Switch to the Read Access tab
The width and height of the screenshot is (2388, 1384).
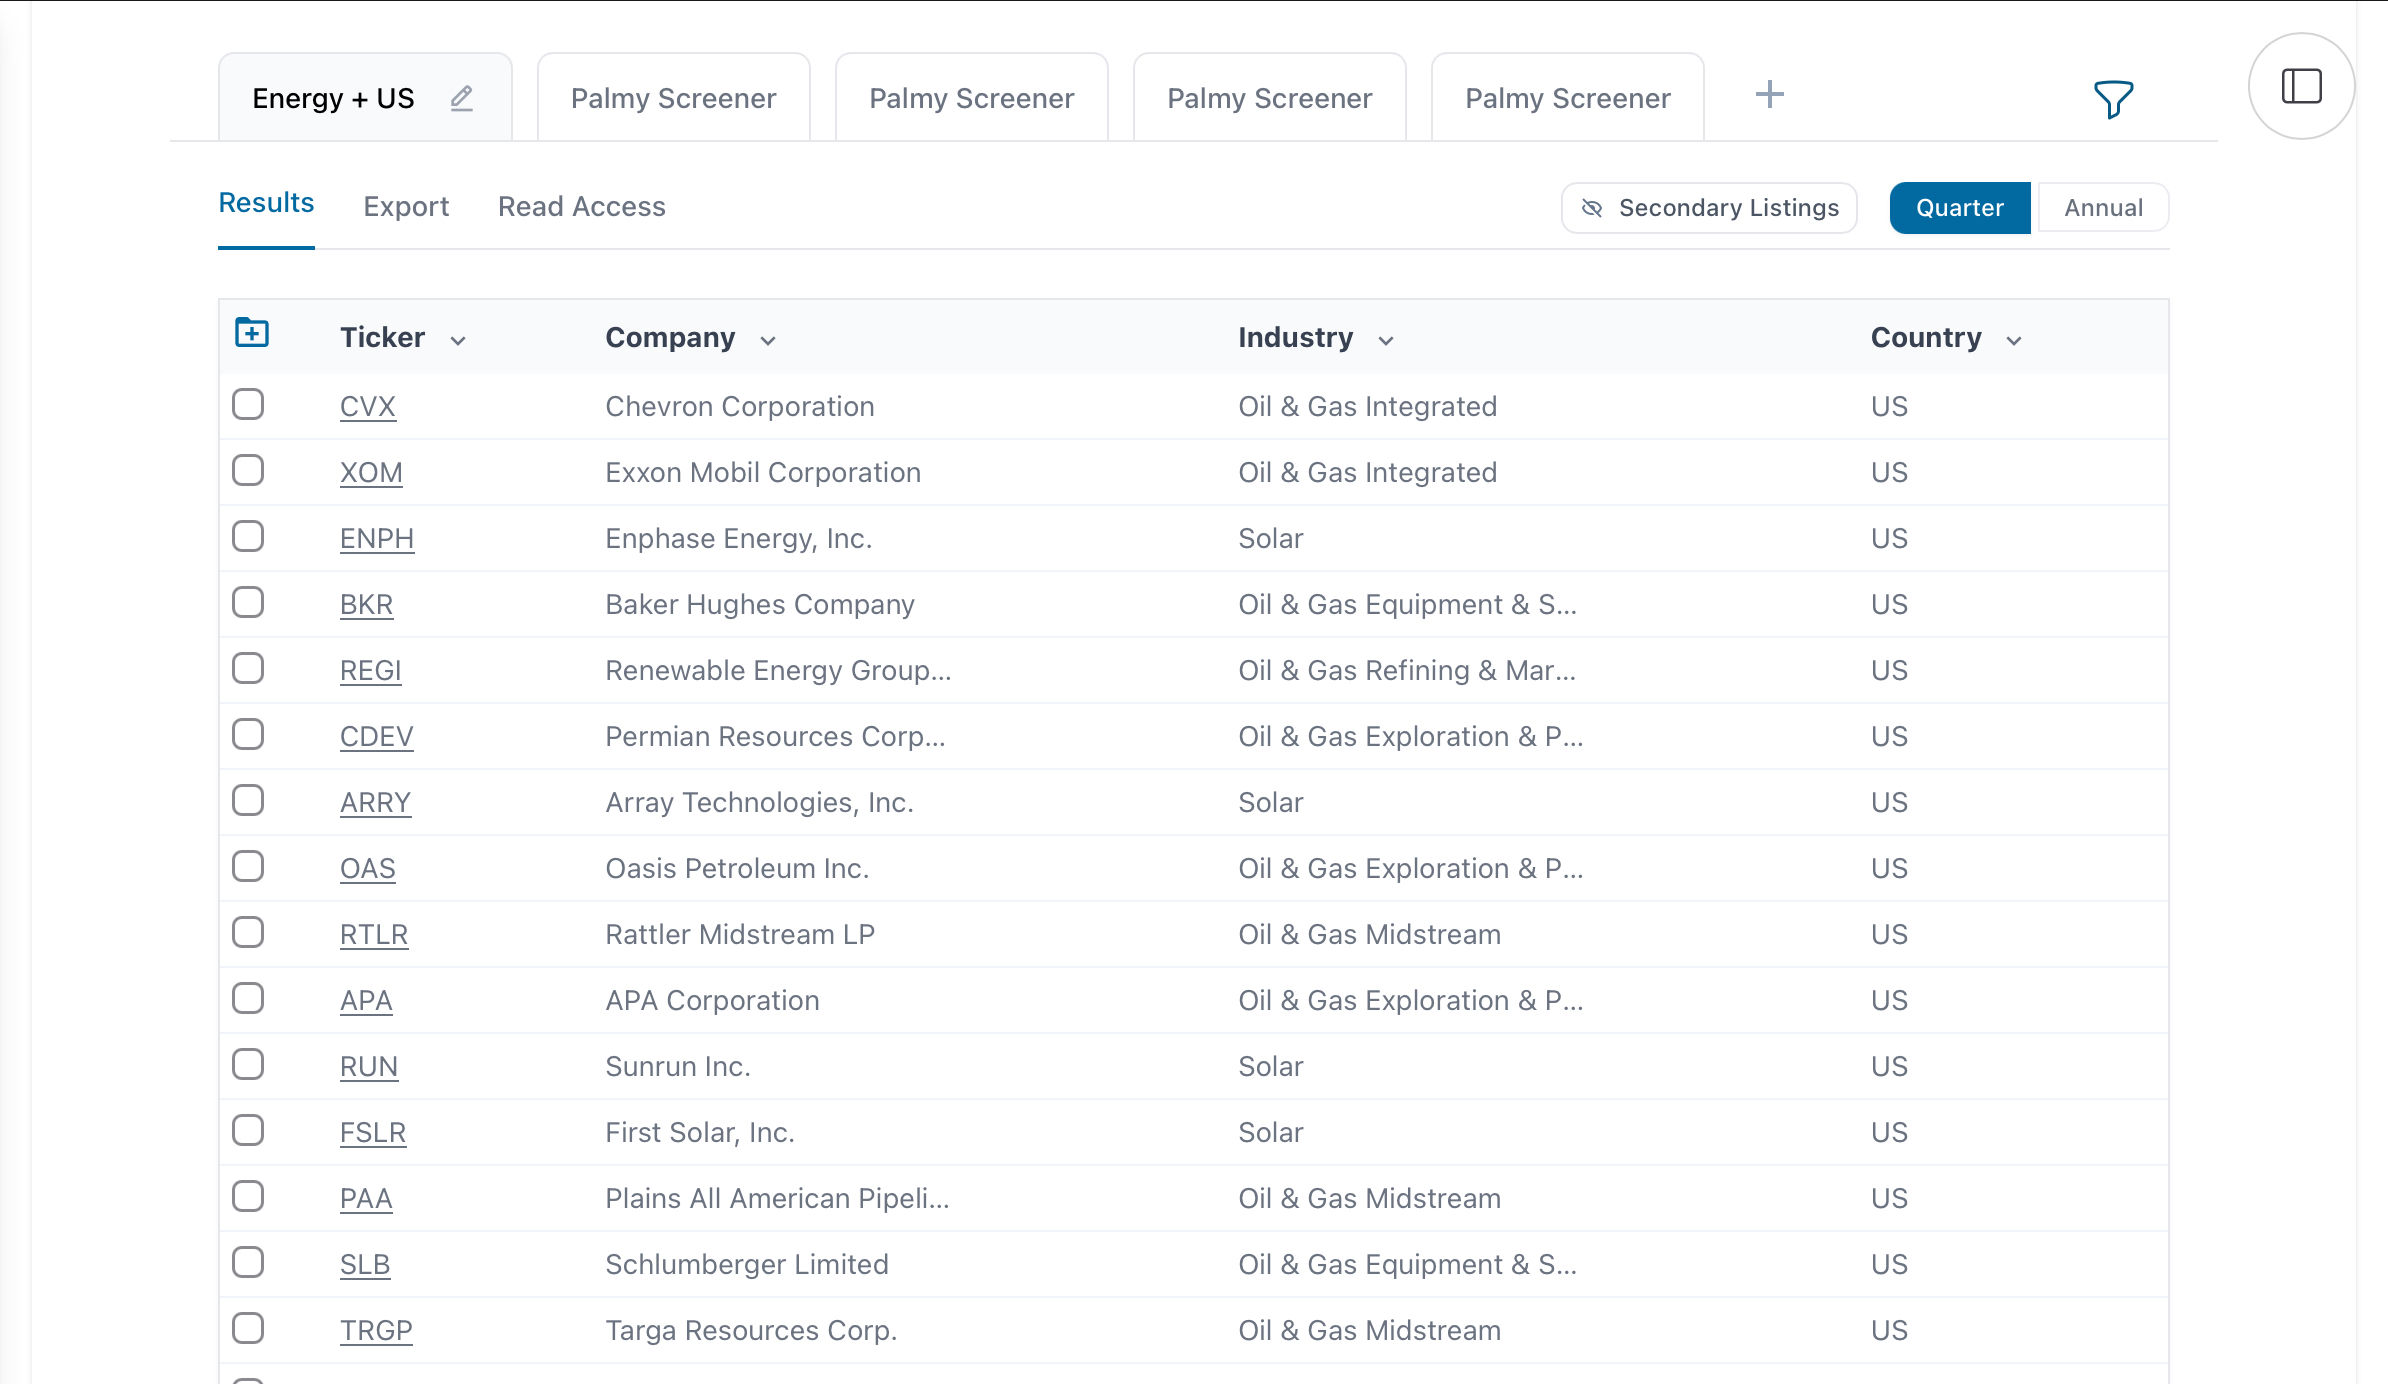click(x=582, y=207)
